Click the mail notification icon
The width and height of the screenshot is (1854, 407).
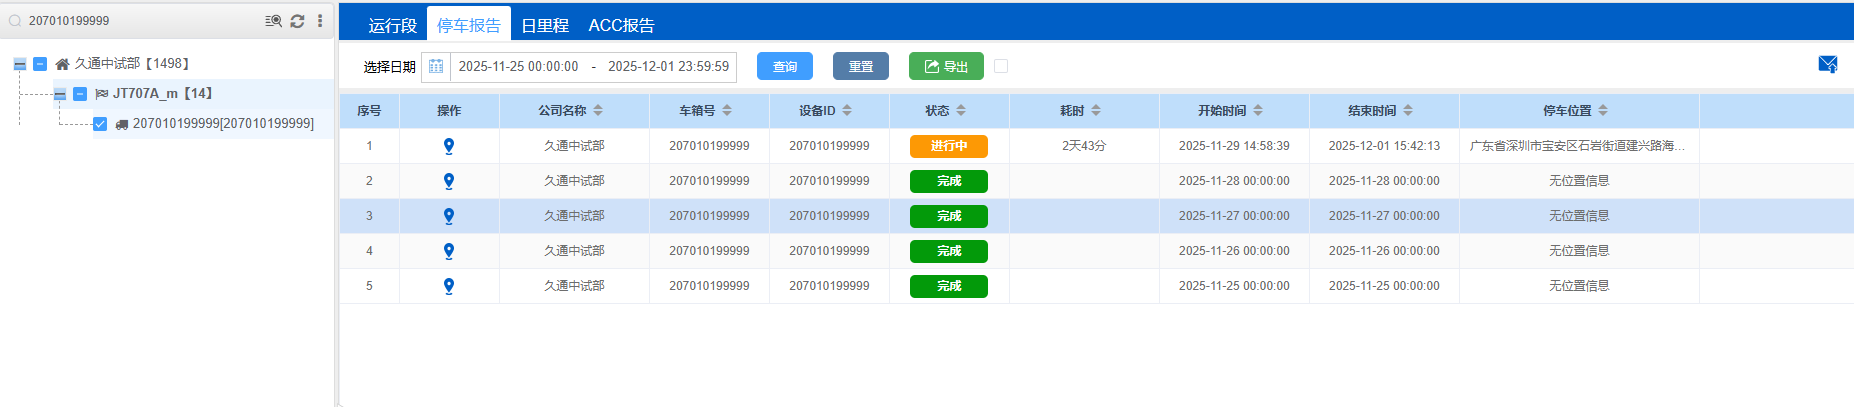point(1827,65)
